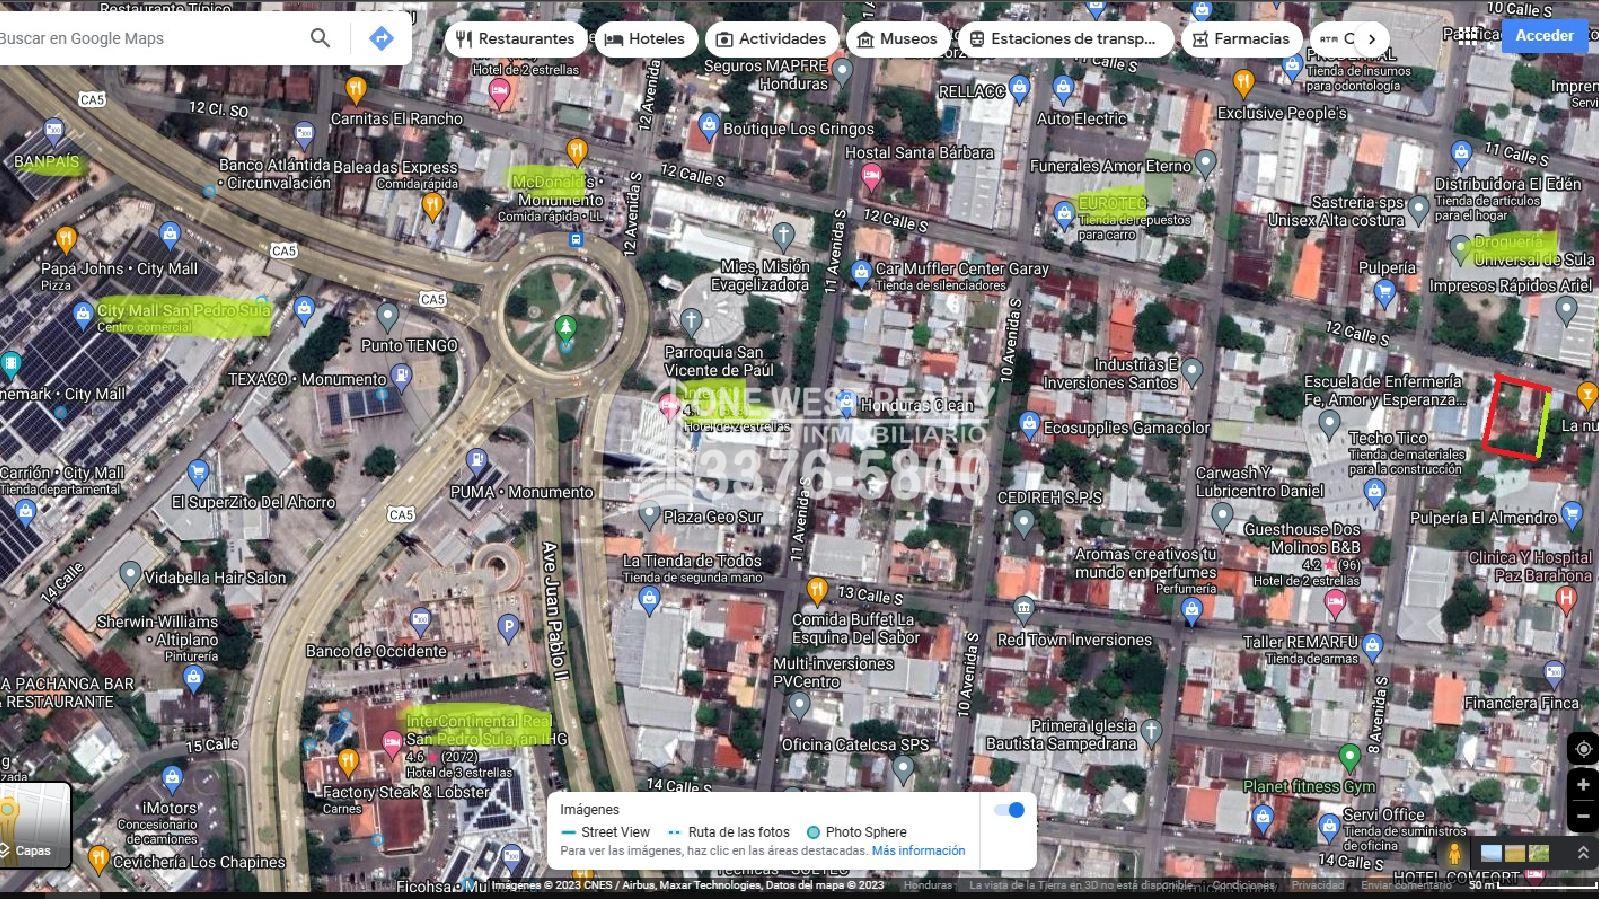Click in the Buscar en Google Maps field
This screenshot has height=899, width=1599.
(x=150, y=38)
